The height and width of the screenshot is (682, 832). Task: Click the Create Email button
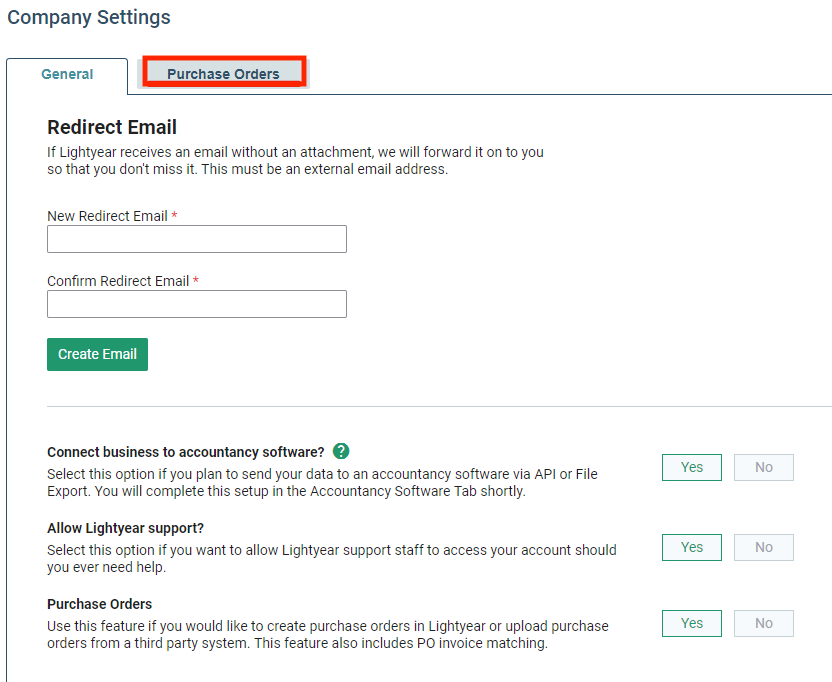[x=97, y=354]
